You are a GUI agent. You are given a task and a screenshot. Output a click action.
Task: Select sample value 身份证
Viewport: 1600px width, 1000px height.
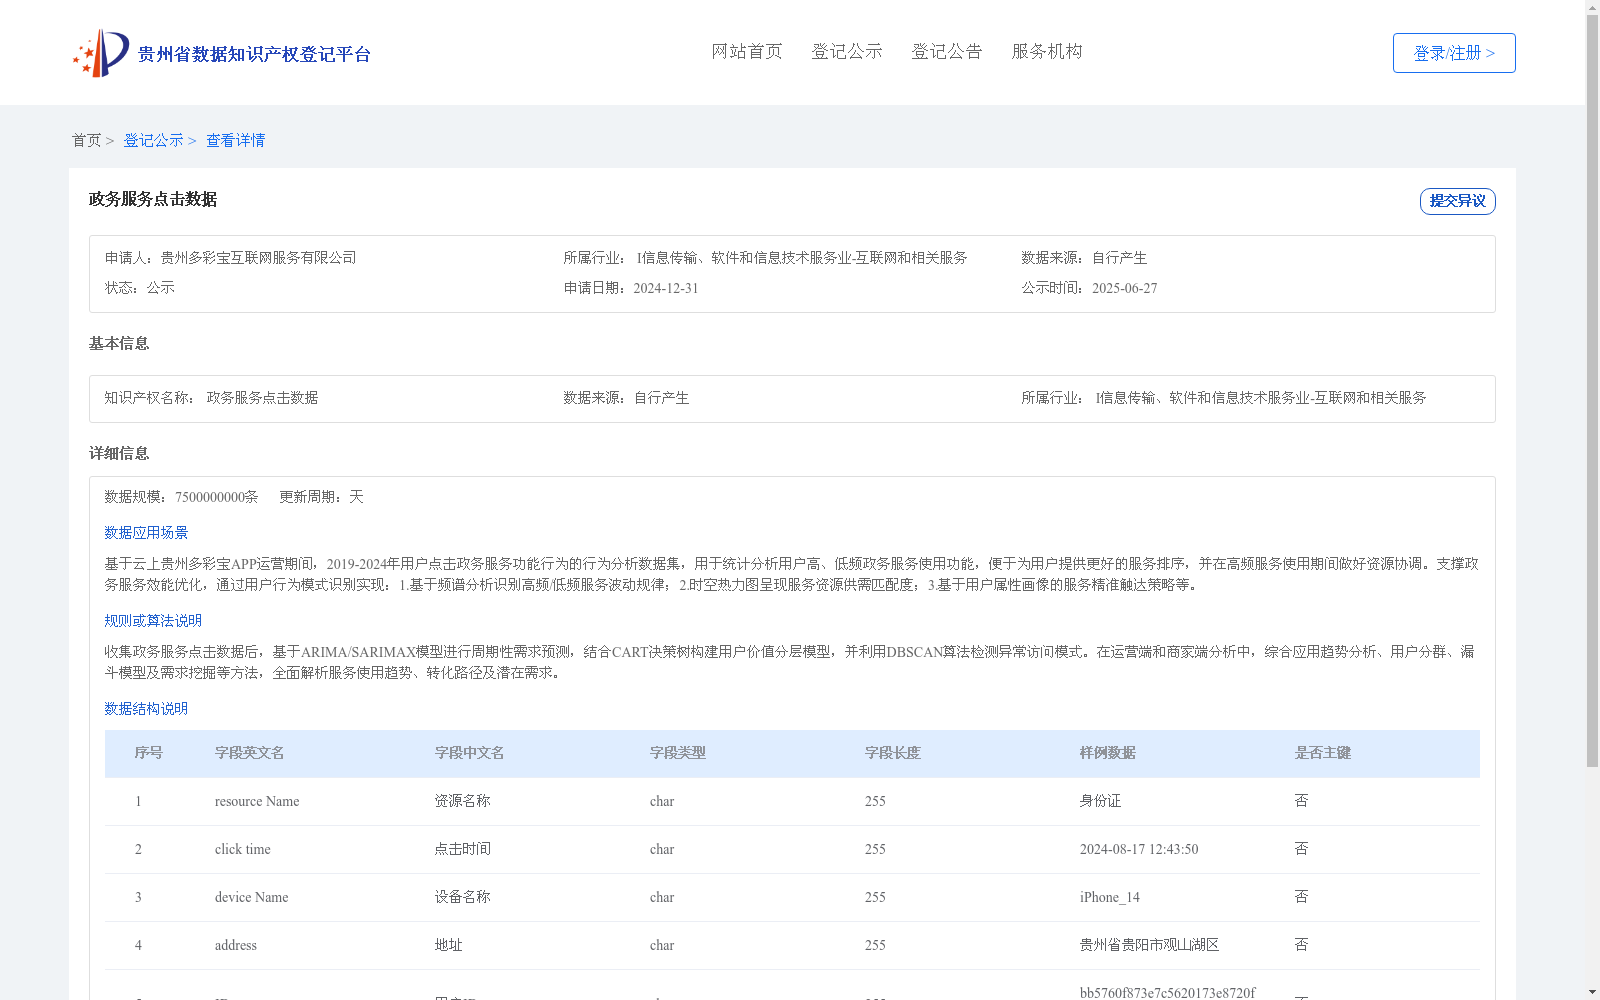click(x=1101, y=801)
